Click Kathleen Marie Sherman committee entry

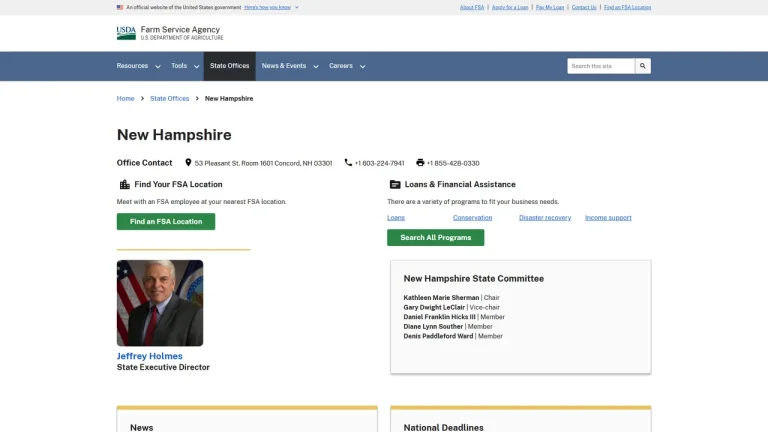(452, 297)
